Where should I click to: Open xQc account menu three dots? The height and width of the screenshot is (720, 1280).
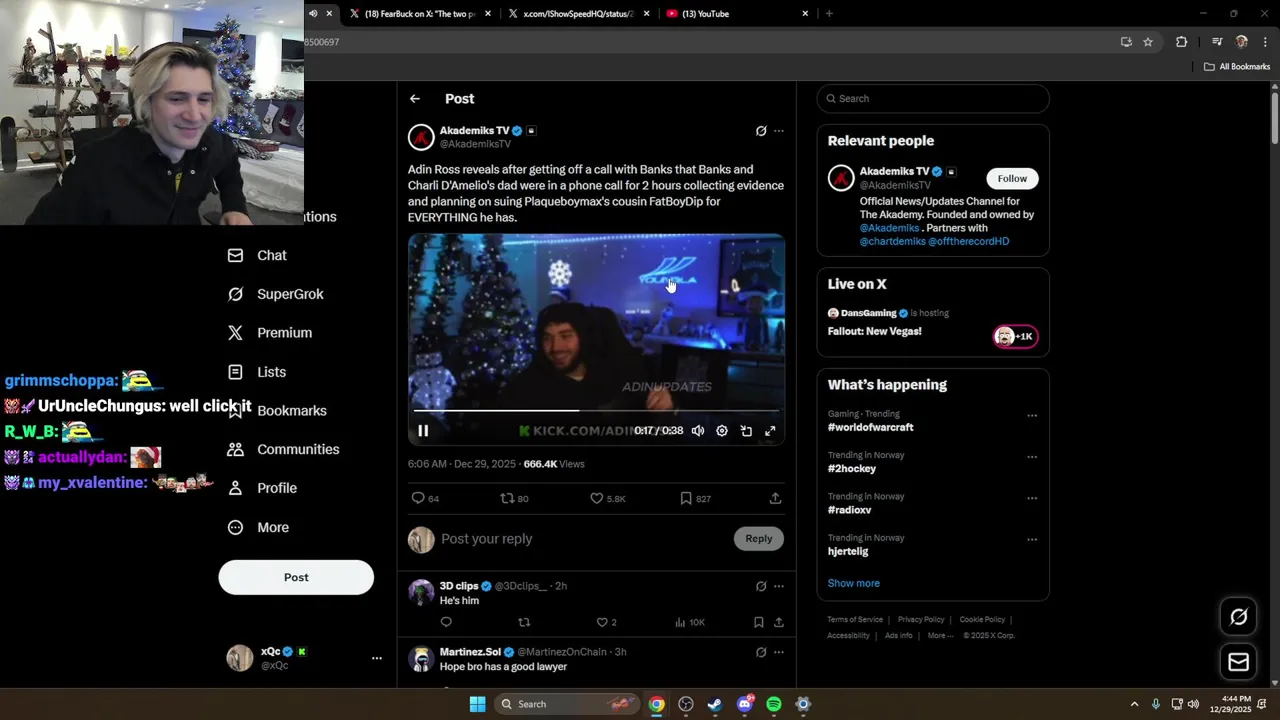[377, 658]
